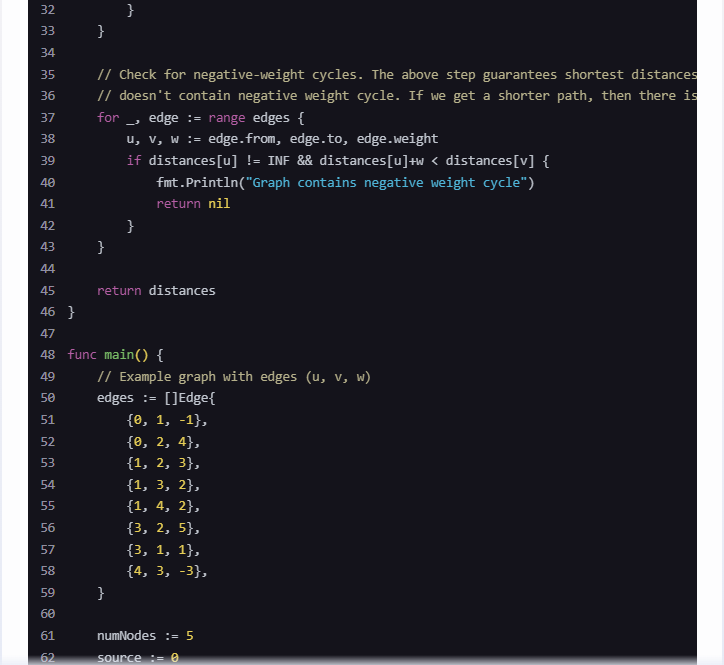
Task: Click the 'range' keyword on line 37
Action: (x=226, y=118)
